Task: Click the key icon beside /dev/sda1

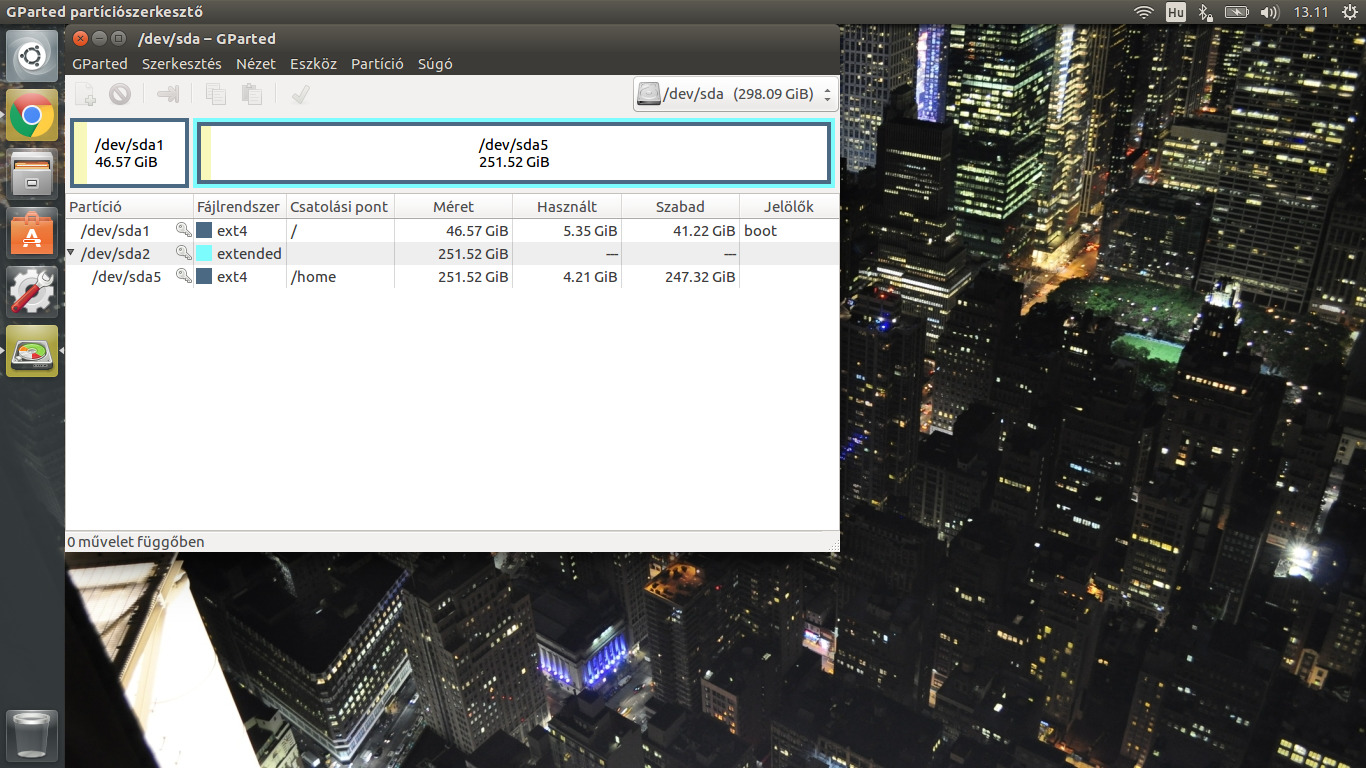Action: tap(184, 230)
